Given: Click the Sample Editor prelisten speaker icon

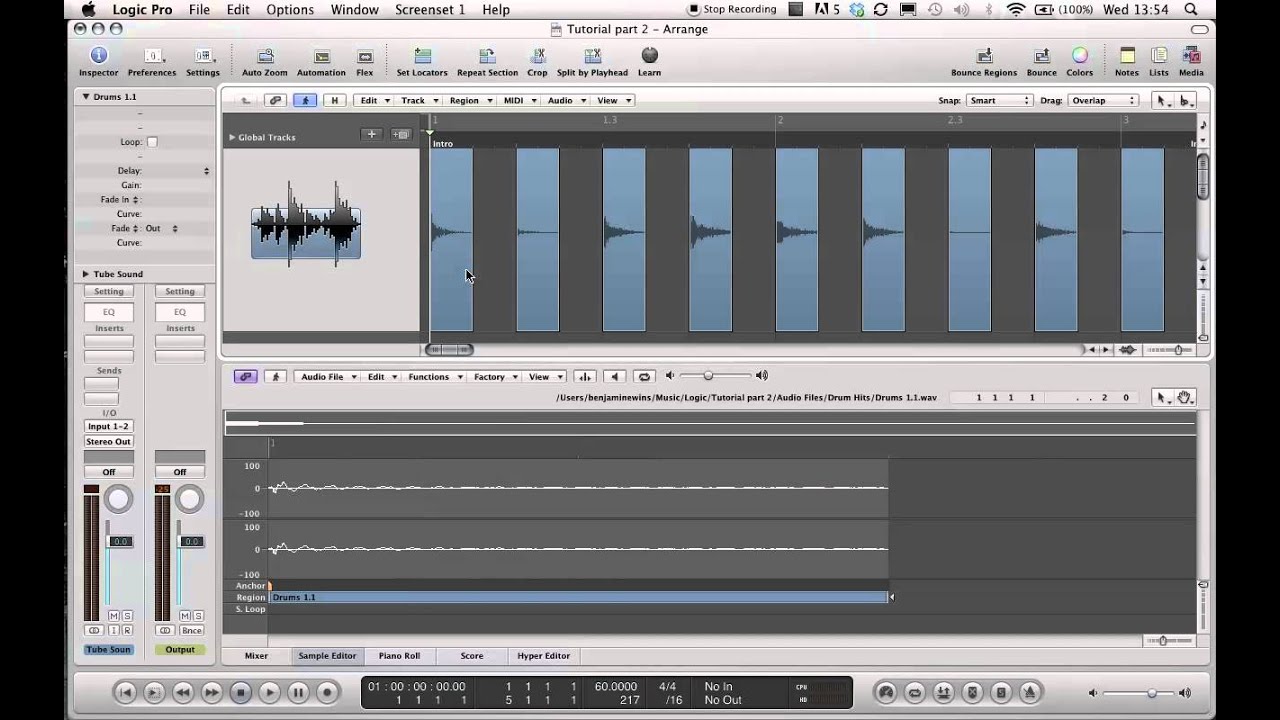Looking at the screenshot, I should 615,377.
